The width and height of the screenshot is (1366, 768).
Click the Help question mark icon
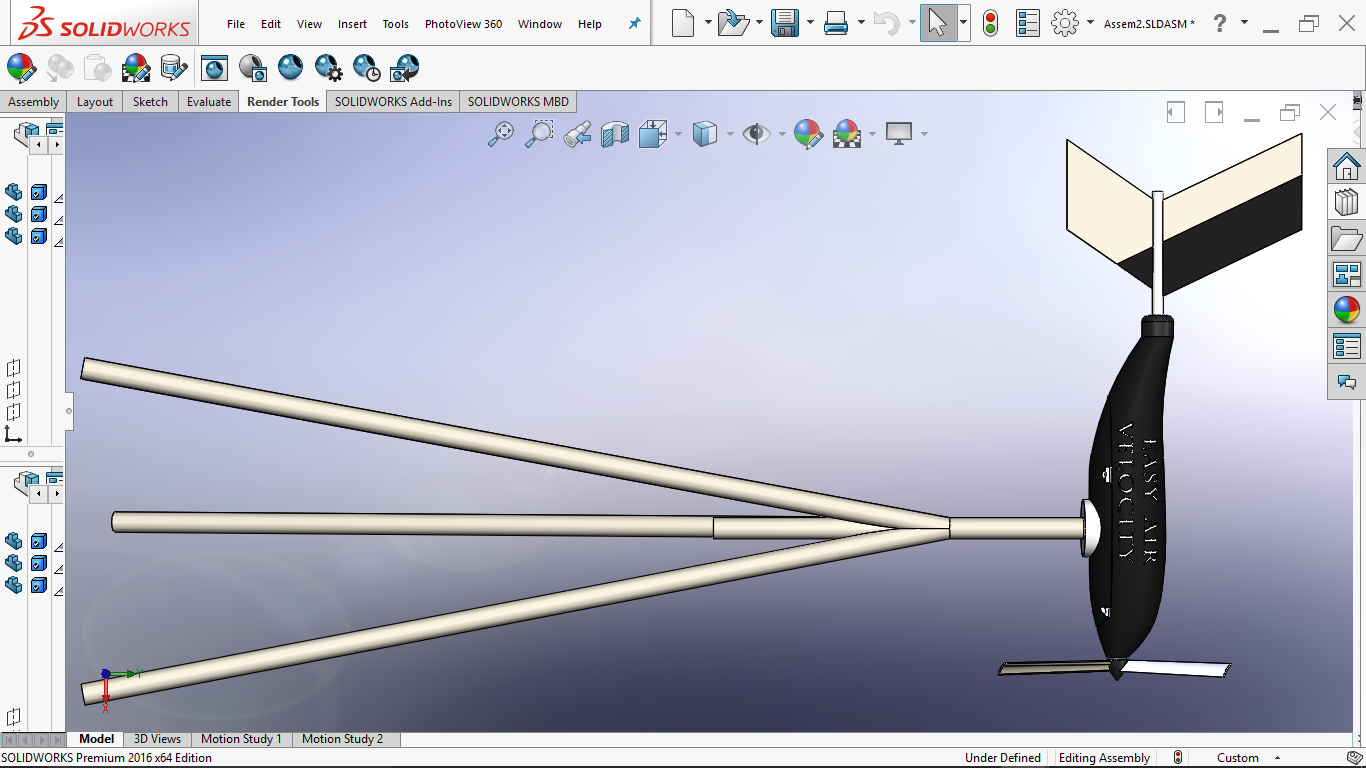(x=1219, y=22)
